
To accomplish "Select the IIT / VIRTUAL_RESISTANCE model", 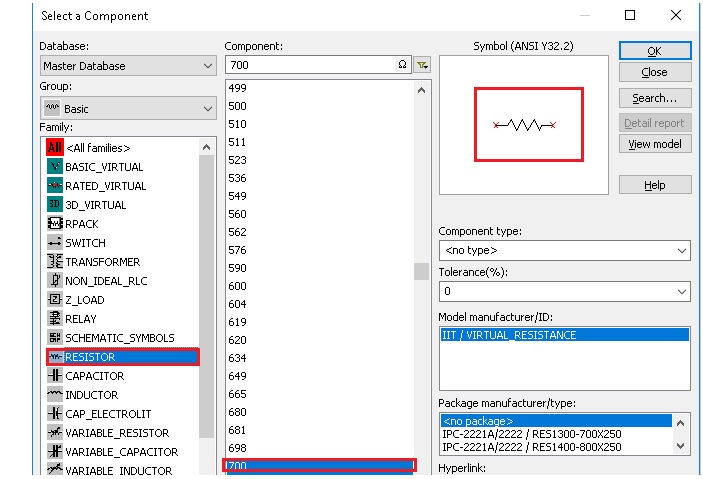I will (x=564, y=335).
